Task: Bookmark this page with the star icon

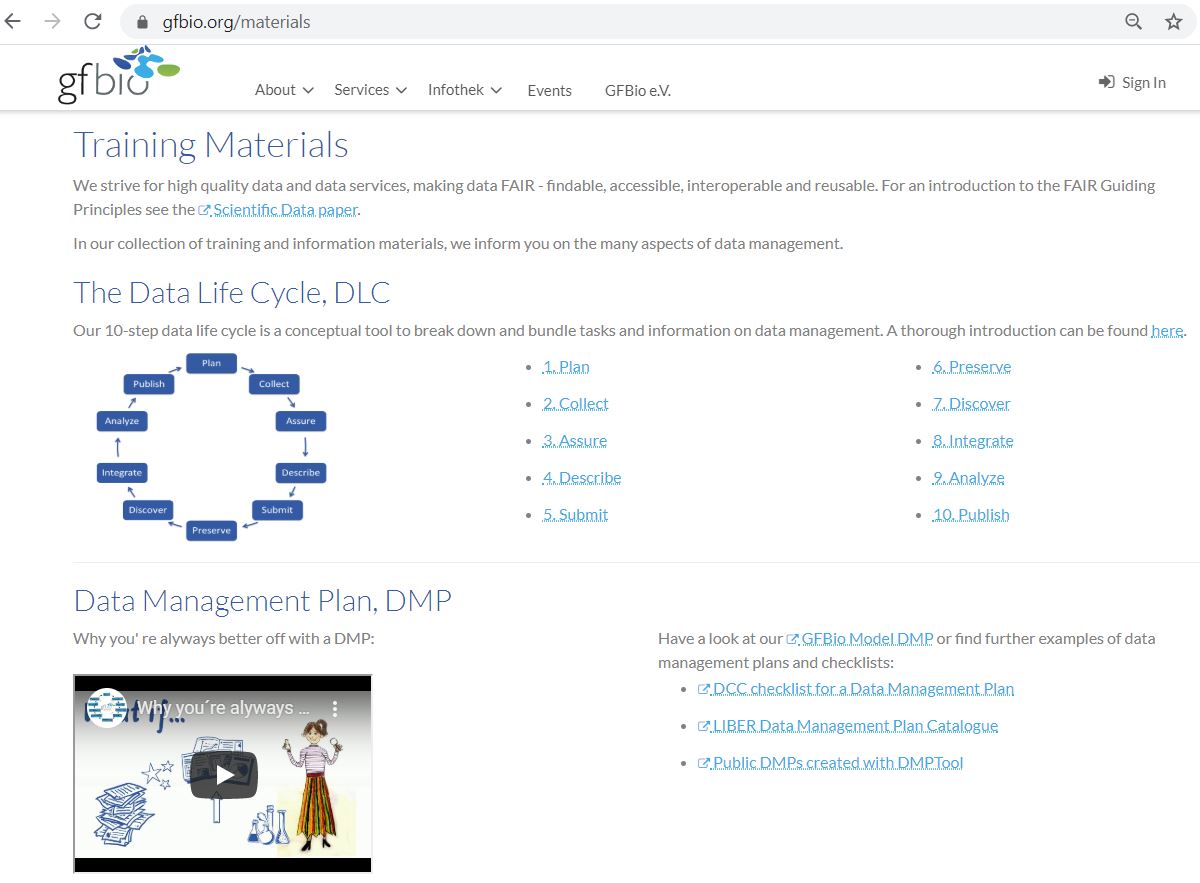Action: (x=1174, y=21)
